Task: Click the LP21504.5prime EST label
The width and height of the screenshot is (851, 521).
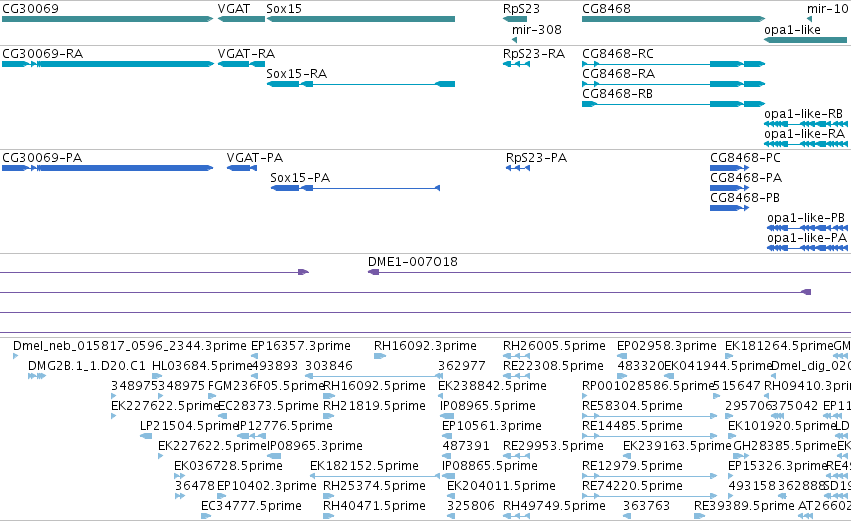Action: coord(189,426)
